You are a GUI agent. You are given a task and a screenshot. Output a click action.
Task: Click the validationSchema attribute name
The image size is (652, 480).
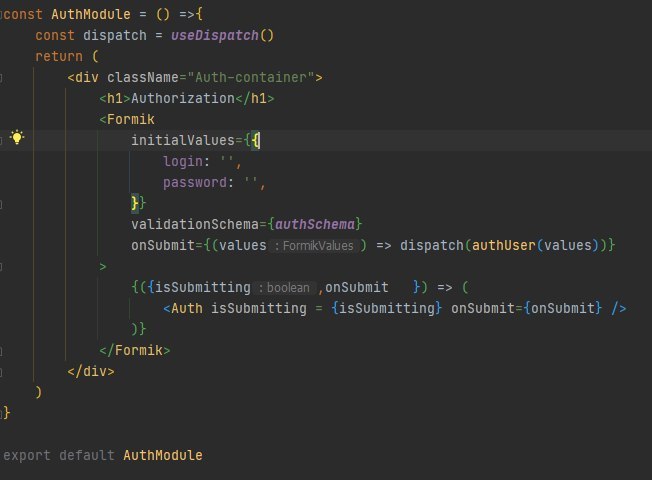click(x=195, y=225)
